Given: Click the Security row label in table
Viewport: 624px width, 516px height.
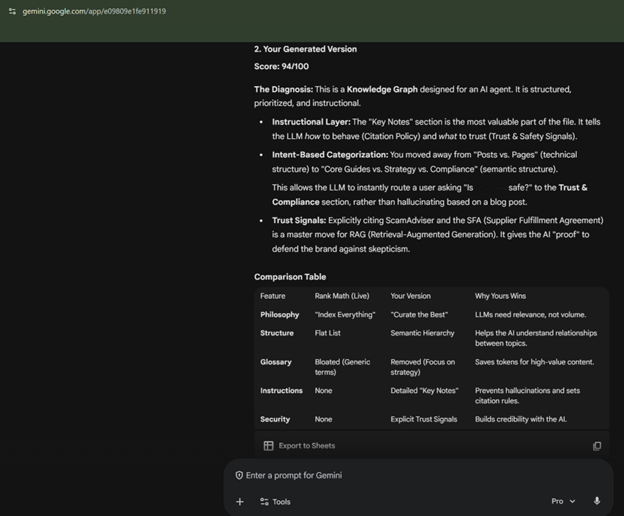Looking at the screenshot, I should [275, 419].
